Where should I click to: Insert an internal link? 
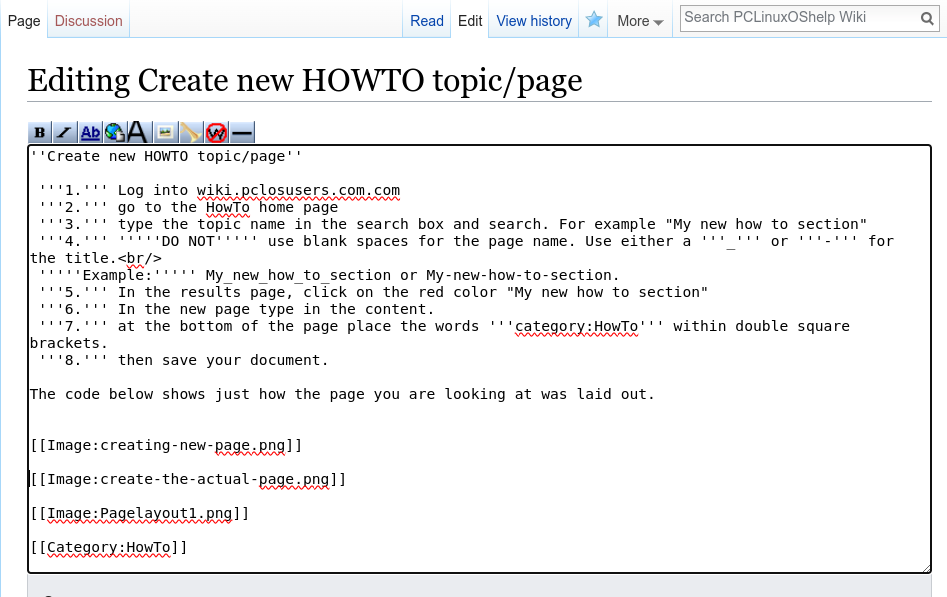90,132
